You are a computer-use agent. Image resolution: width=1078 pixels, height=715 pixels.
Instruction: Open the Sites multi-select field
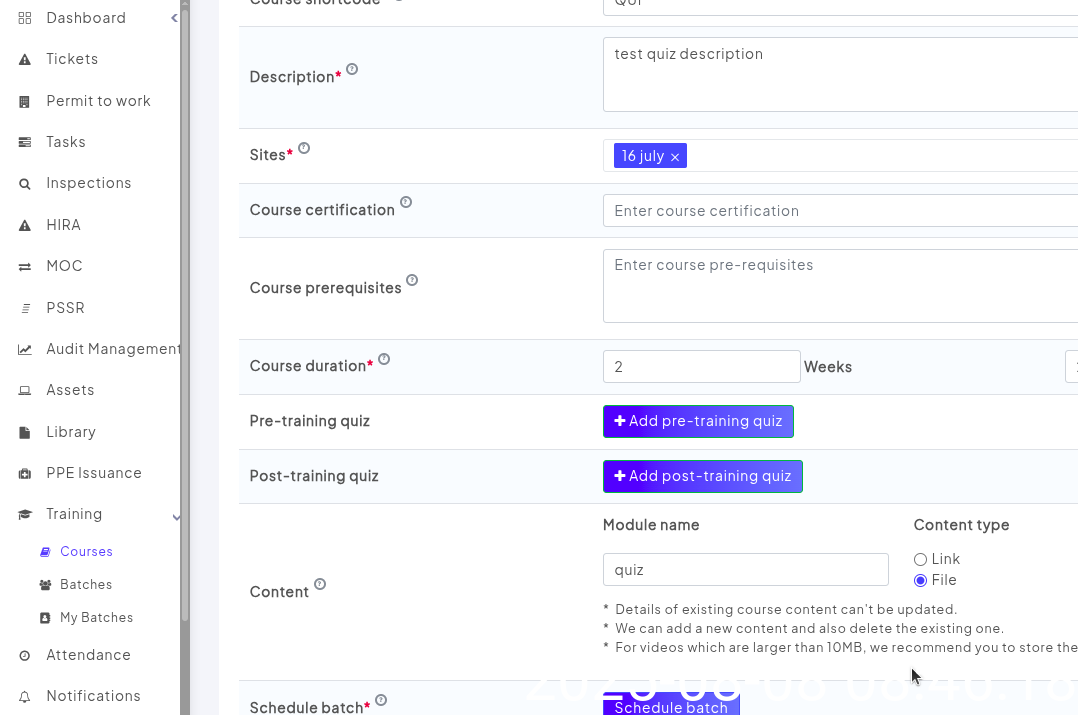click(x=880, y=156)
